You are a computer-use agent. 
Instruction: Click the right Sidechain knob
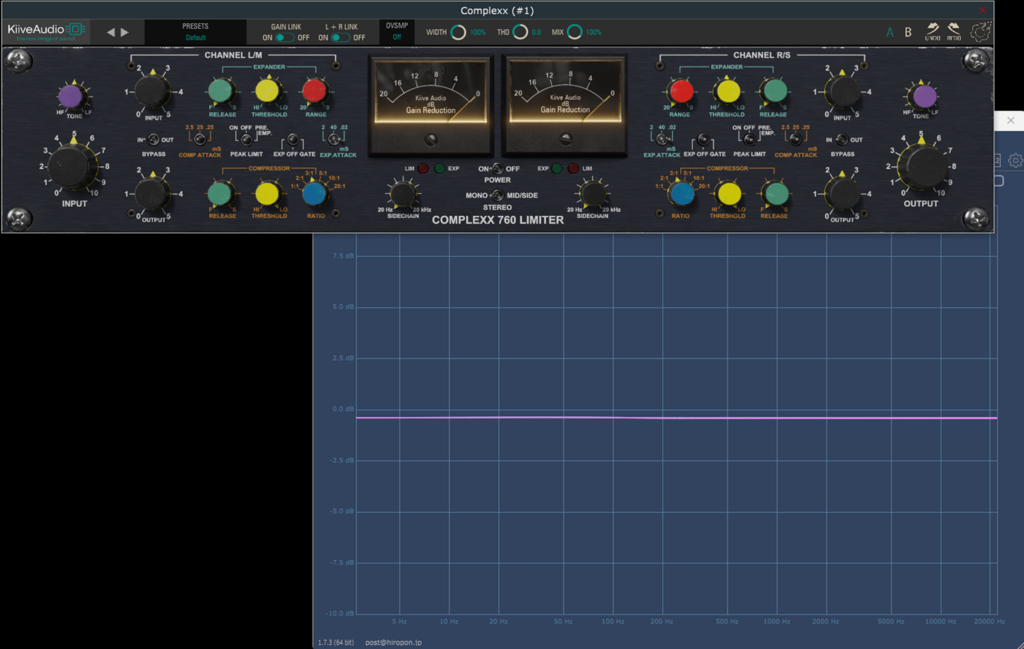[x=592, y=195]
